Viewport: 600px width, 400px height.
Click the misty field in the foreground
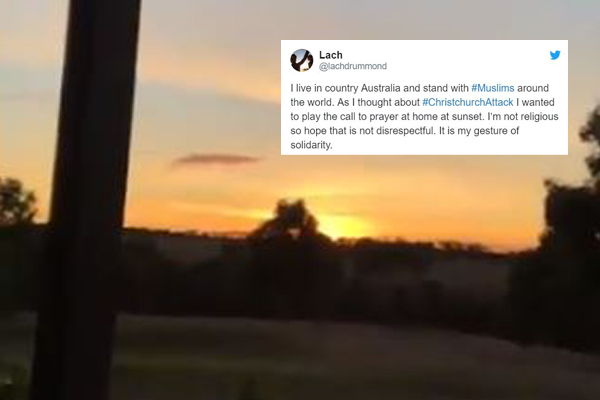(344, 356)
